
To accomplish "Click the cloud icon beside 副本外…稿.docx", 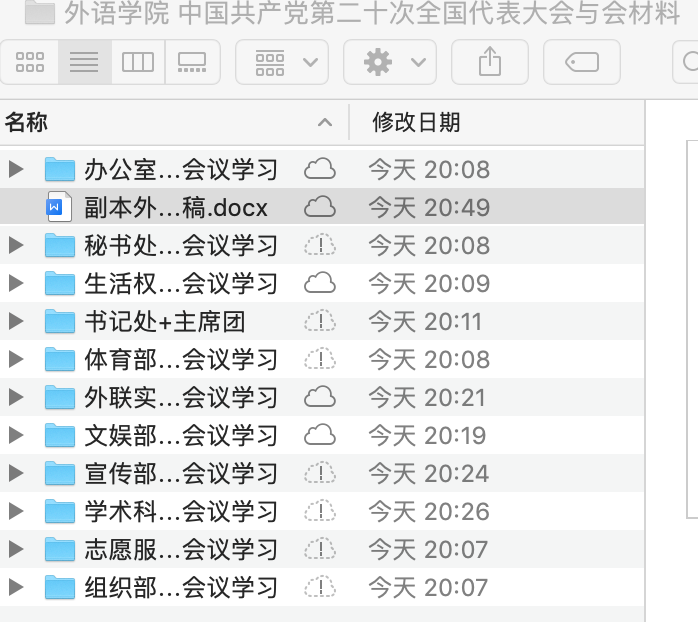I will click(x=319, y=207).
